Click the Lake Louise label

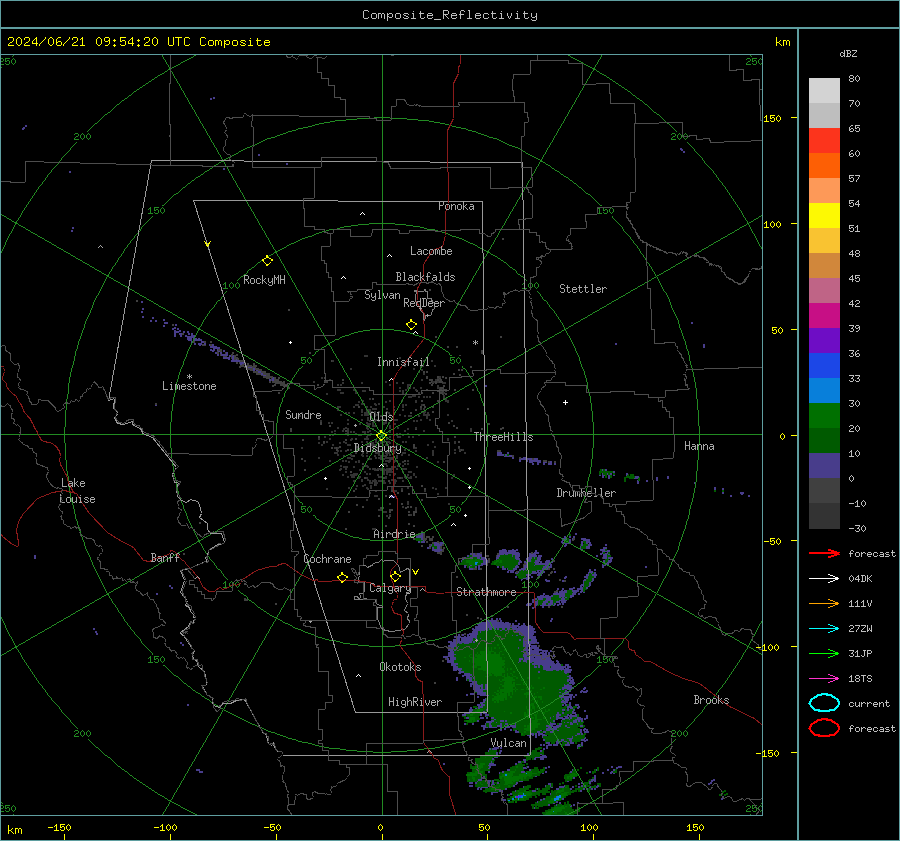click(77, 491)
